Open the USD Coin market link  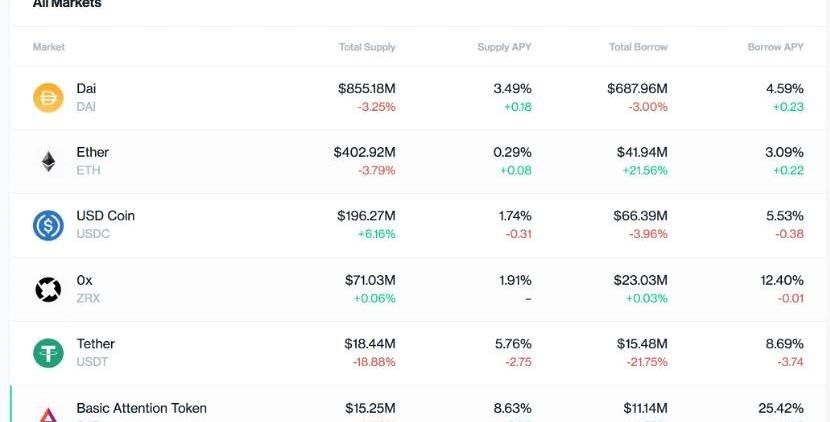(x=105, y=216)
